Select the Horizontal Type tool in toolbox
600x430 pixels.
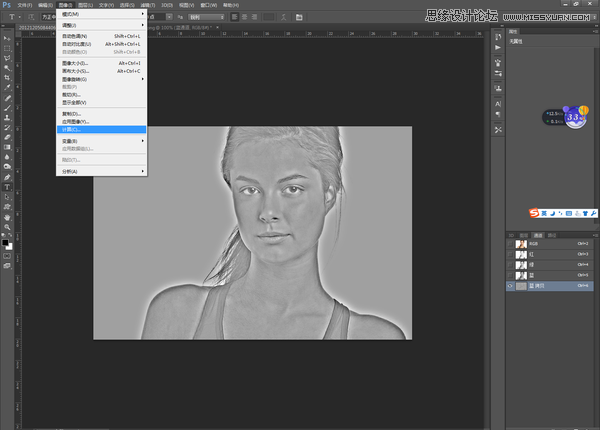point(7,187)
